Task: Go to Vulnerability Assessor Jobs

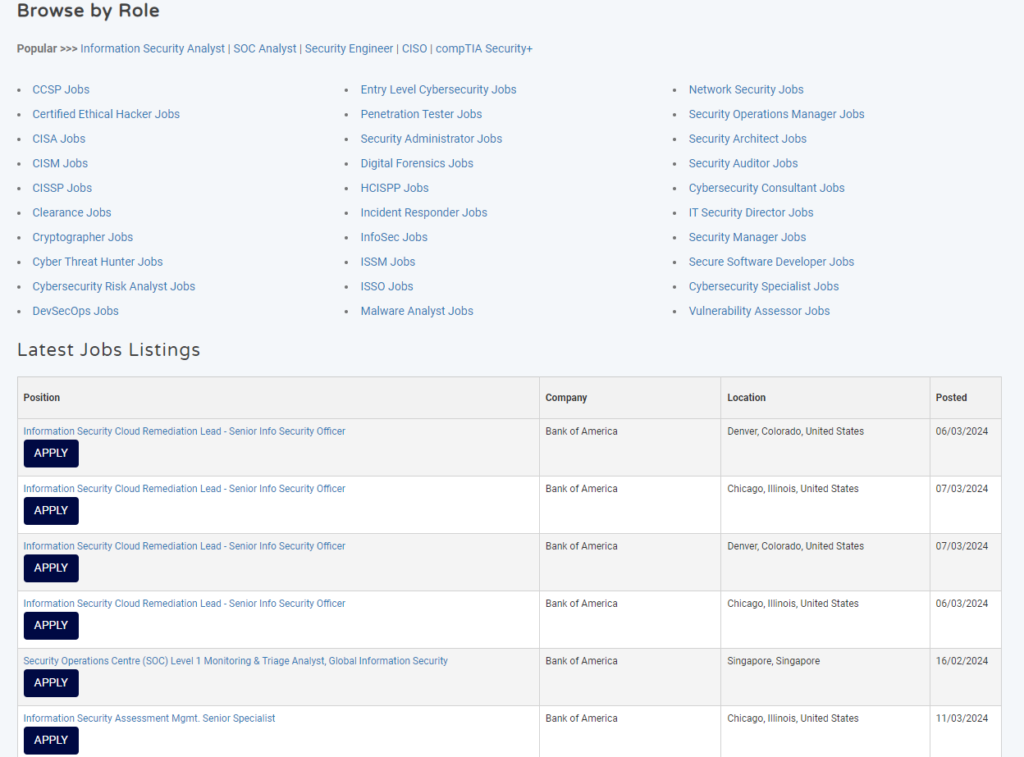Action: [x=759, y=311]
